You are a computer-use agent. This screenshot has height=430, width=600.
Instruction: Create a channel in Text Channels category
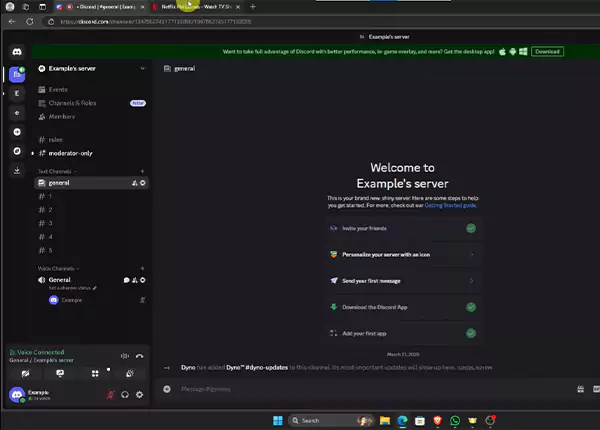coord(142,171)
